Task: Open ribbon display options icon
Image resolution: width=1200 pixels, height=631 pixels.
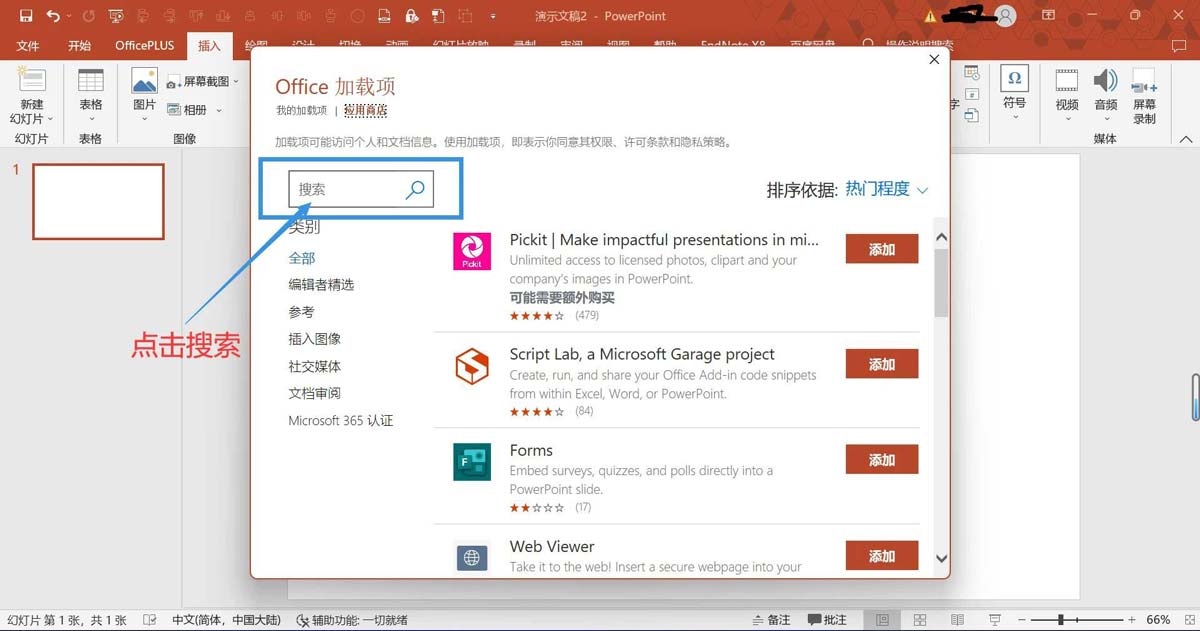Action: 1048,16
